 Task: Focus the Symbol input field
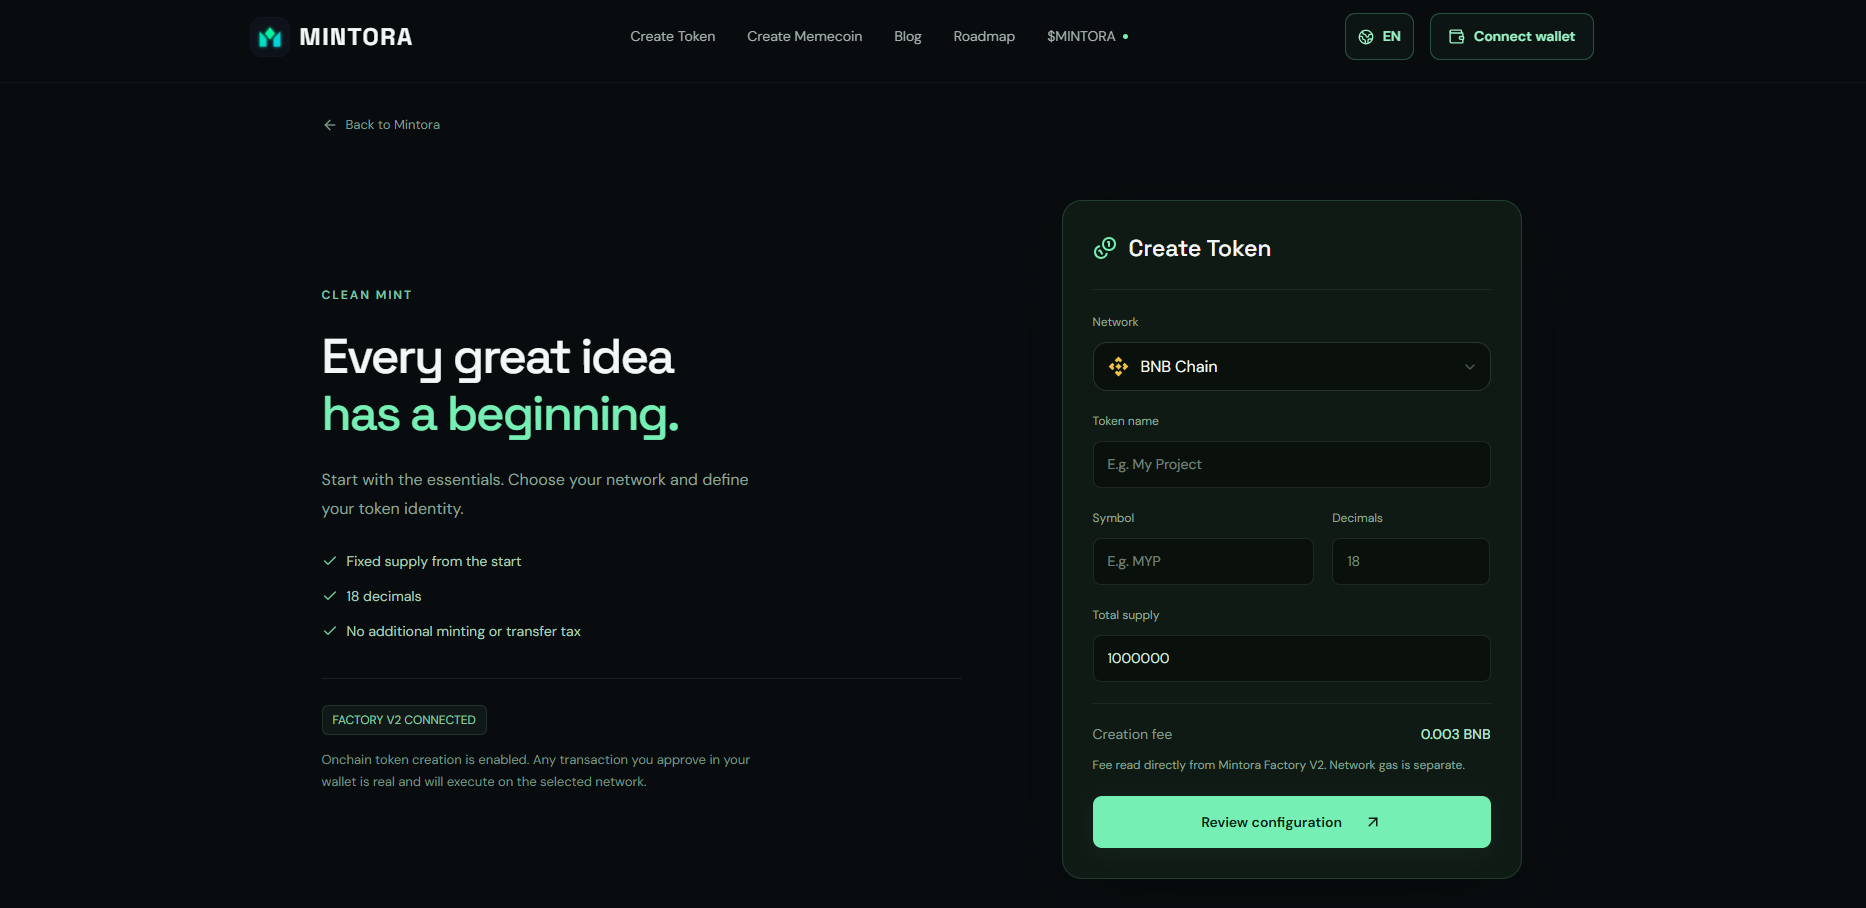[1203, 562]
